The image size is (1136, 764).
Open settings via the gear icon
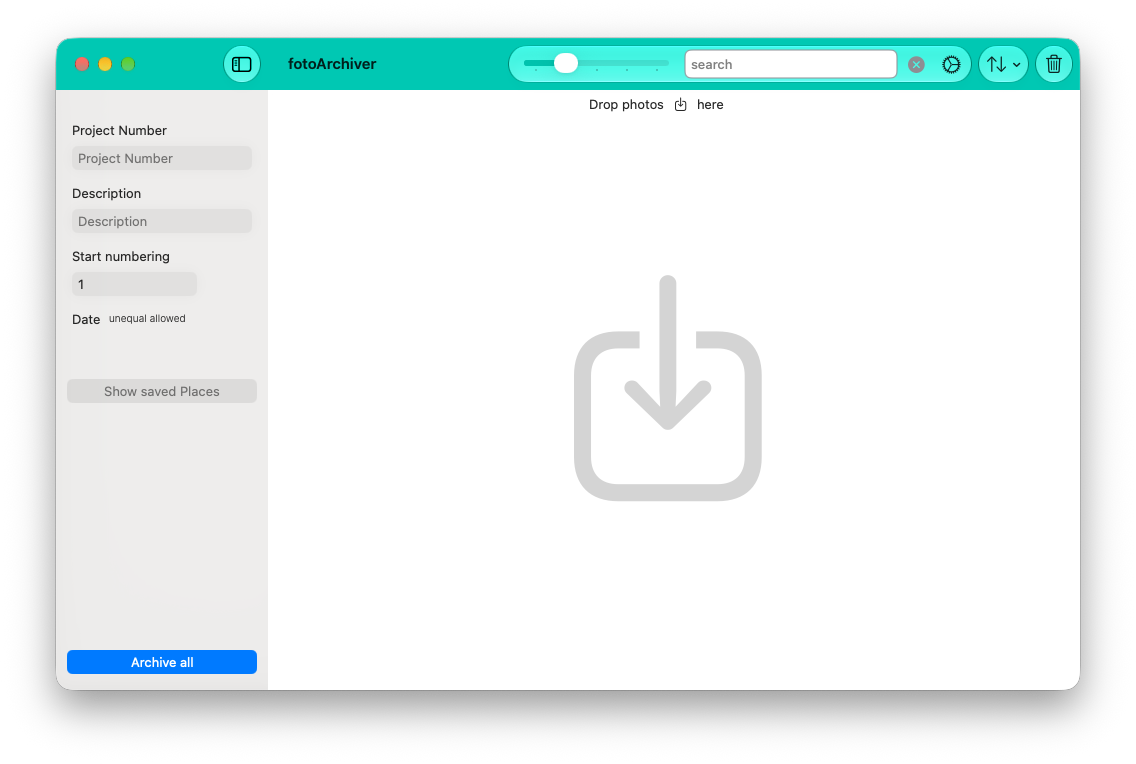951,64
